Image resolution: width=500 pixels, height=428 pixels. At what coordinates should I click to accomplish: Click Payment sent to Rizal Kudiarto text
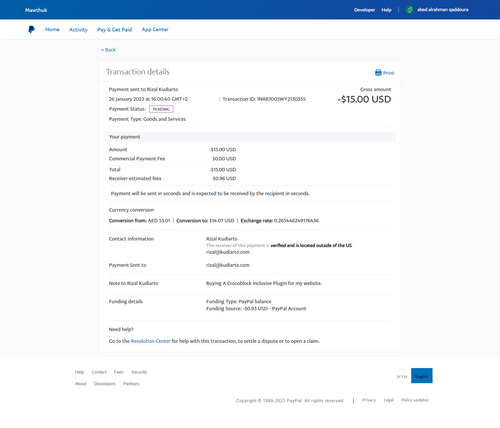coord(143,89)
